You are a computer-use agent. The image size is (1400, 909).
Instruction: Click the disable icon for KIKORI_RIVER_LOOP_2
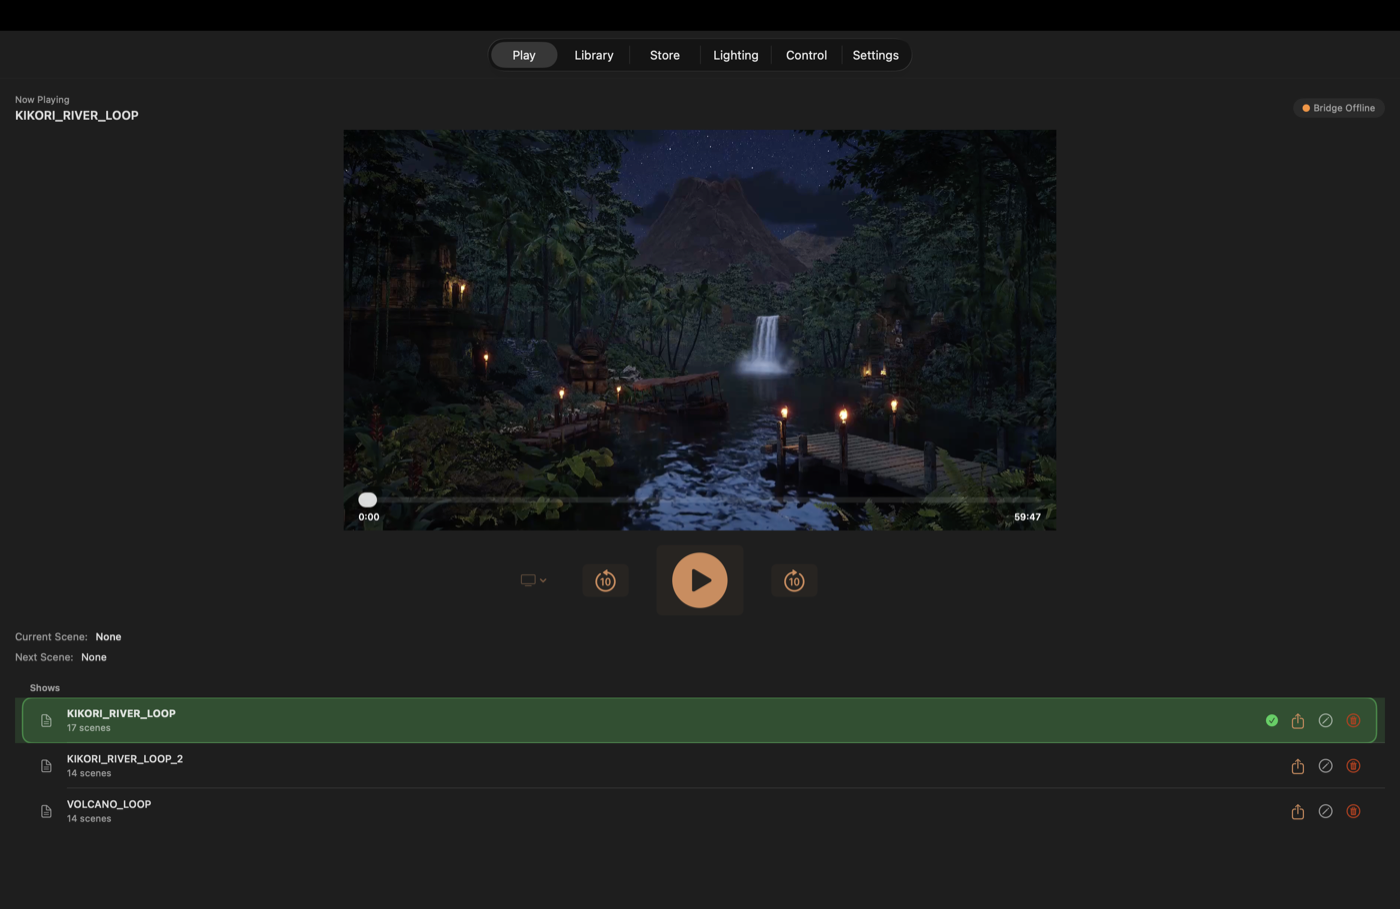click(x=1326, y=766)
